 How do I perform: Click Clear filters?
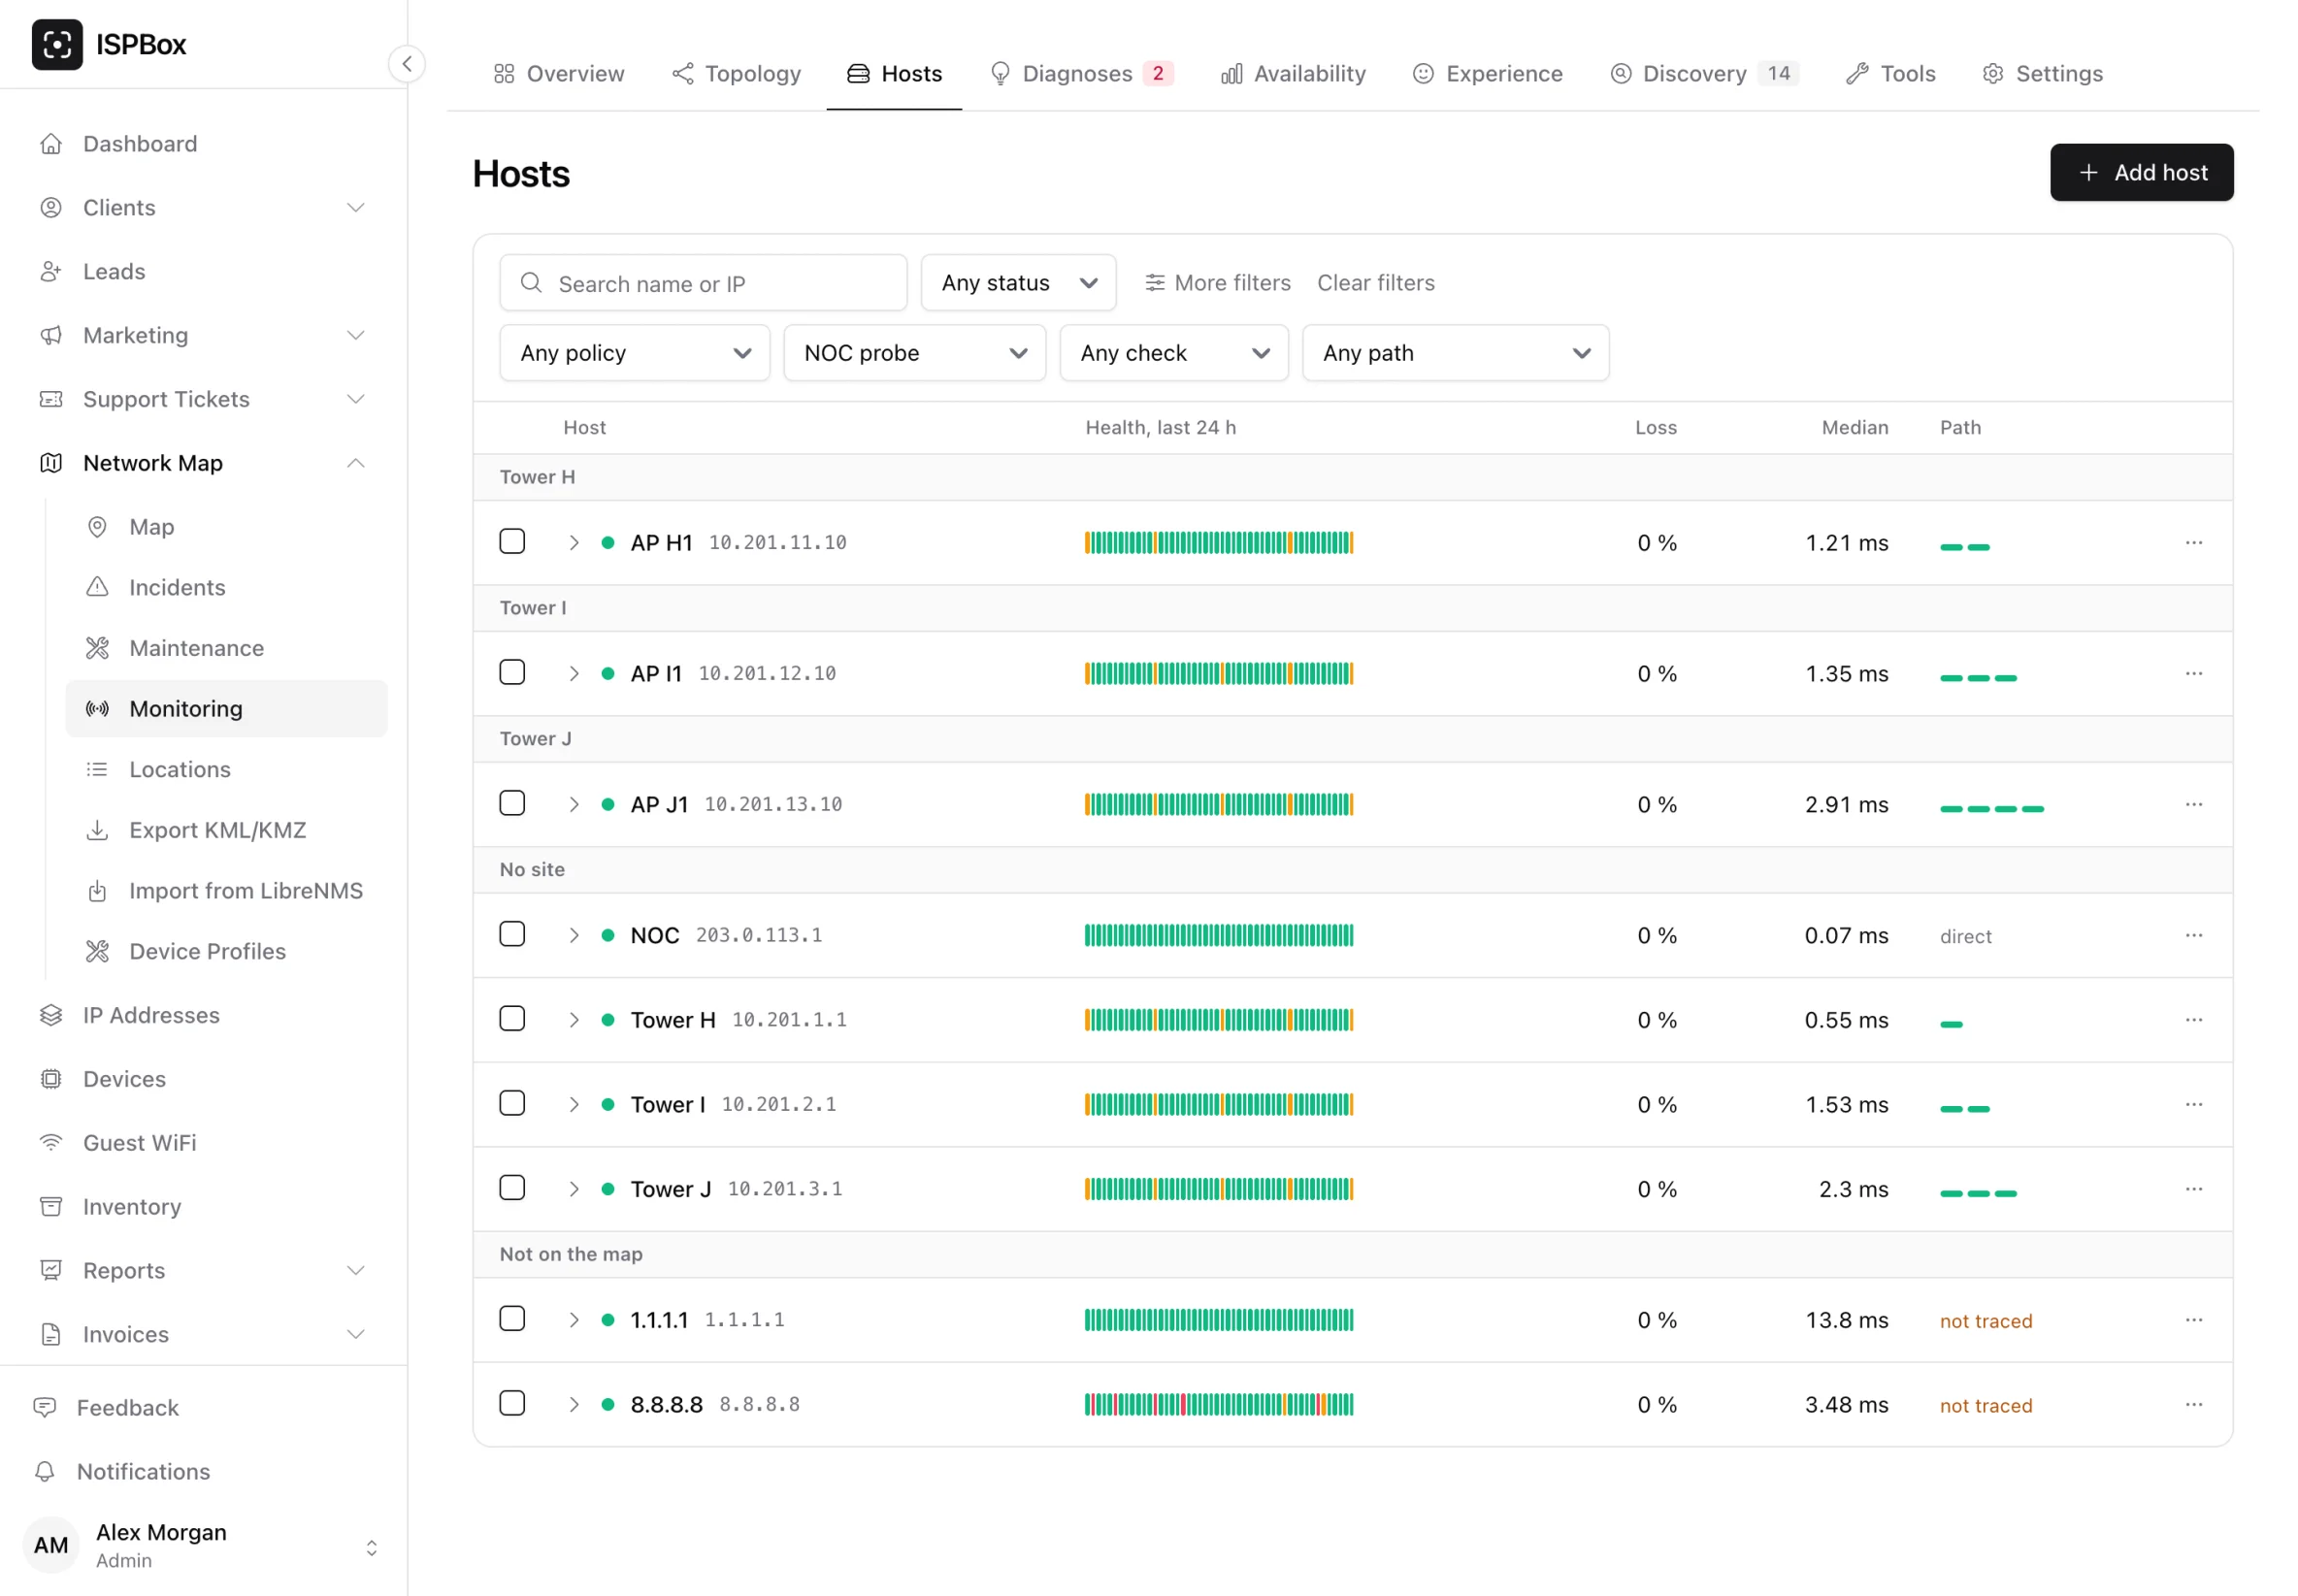pos(1375,283)
